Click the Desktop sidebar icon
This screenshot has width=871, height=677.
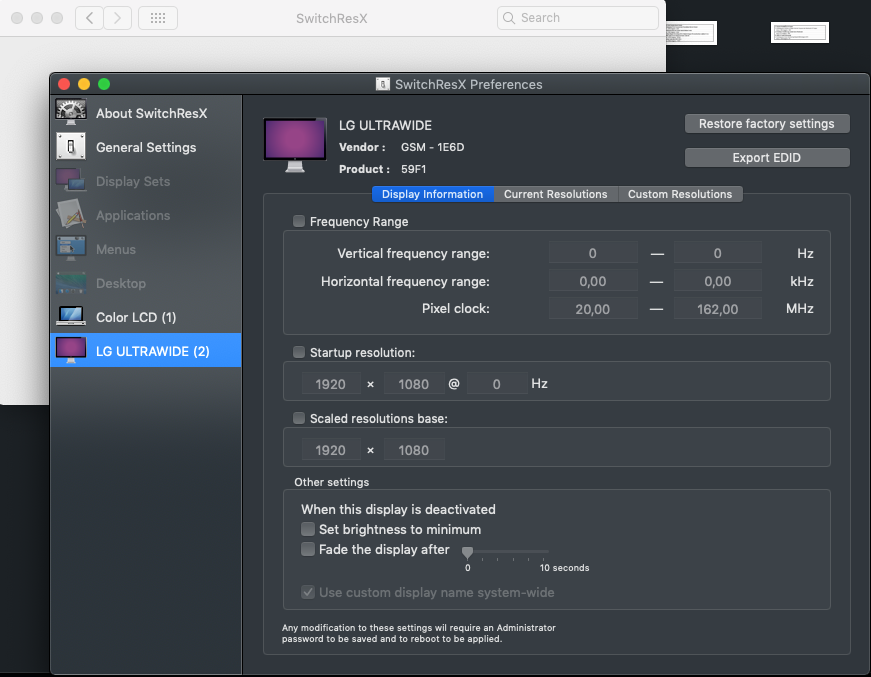[71, 283]
